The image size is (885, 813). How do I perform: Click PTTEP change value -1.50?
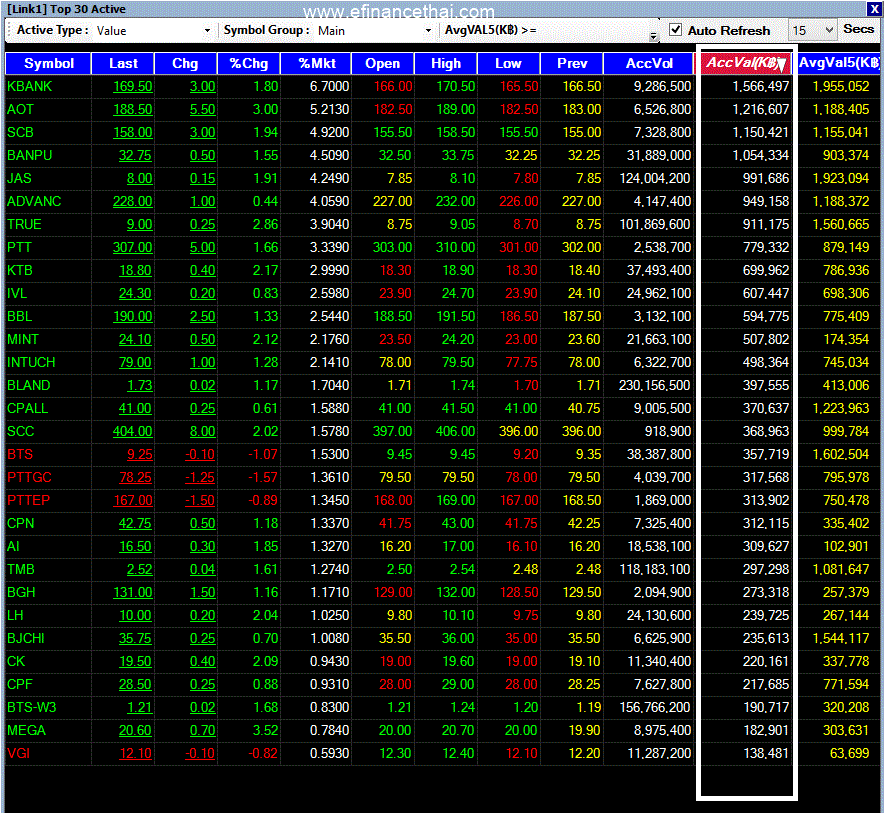(200, 501)
